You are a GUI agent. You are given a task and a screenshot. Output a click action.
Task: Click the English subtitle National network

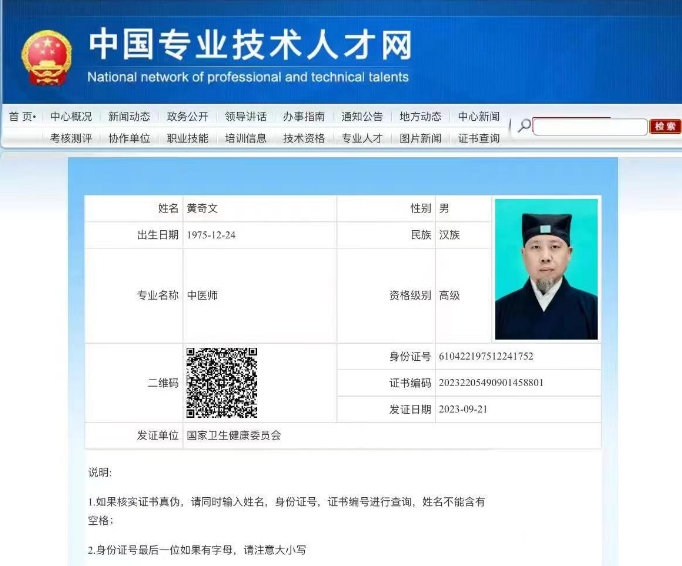(x=248, y=77)
